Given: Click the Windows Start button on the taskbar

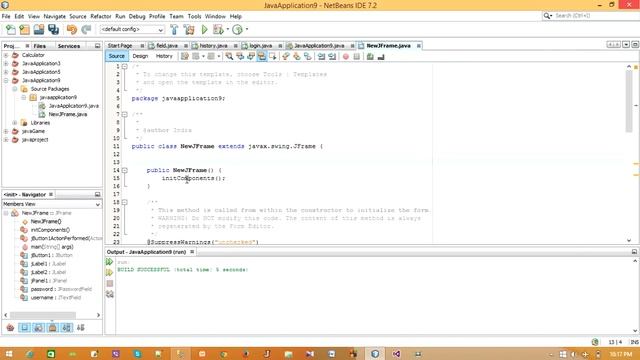Looking at the screenshot, I should tap(9, 354).
